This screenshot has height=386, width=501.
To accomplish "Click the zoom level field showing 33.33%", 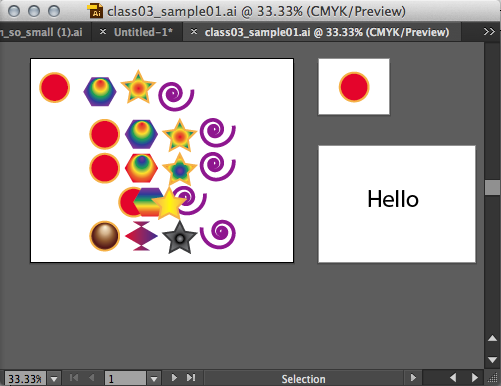I will 25,379.
